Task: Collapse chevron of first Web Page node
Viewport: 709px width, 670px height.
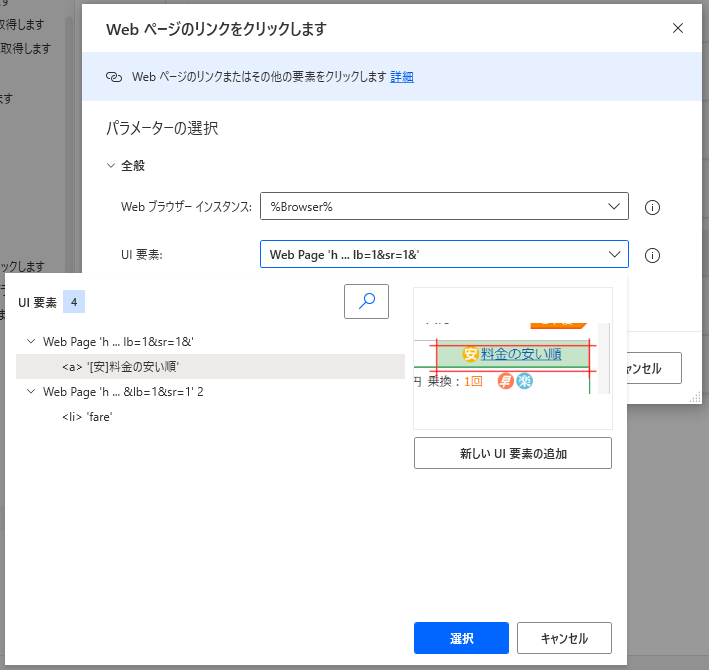Action: pyautogui.click(x=31, y=342)
